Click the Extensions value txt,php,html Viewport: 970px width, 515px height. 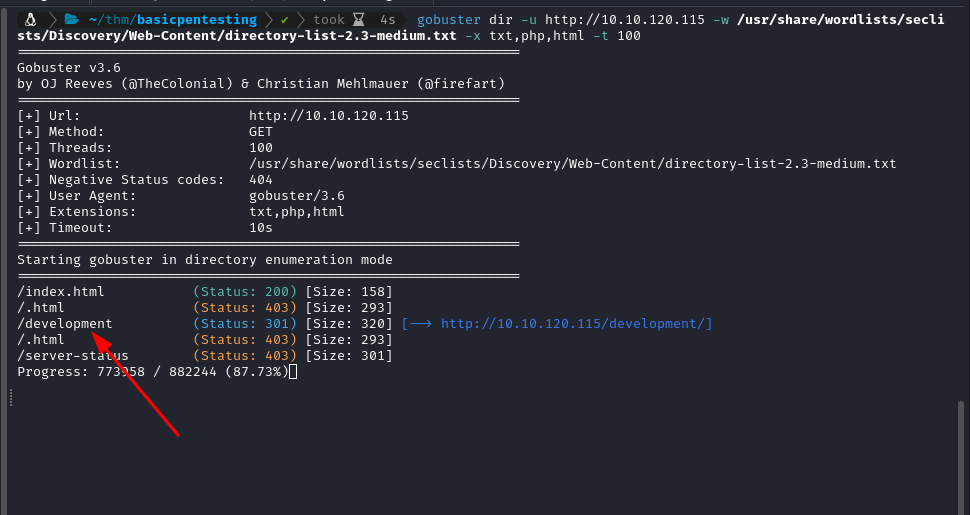pos(296,212)
